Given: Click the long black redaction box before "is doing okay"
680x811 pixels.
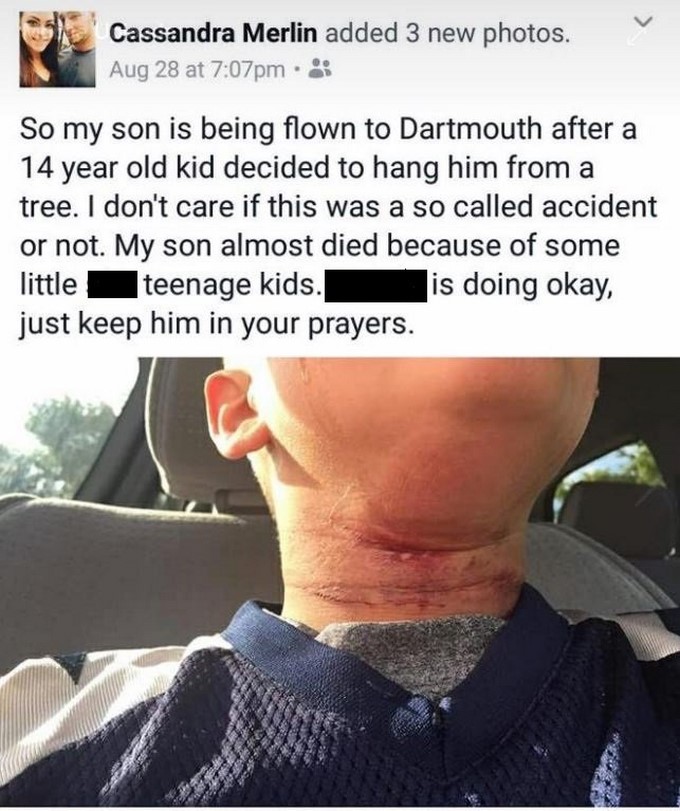Looking at the screenshot, I should 374,286.
